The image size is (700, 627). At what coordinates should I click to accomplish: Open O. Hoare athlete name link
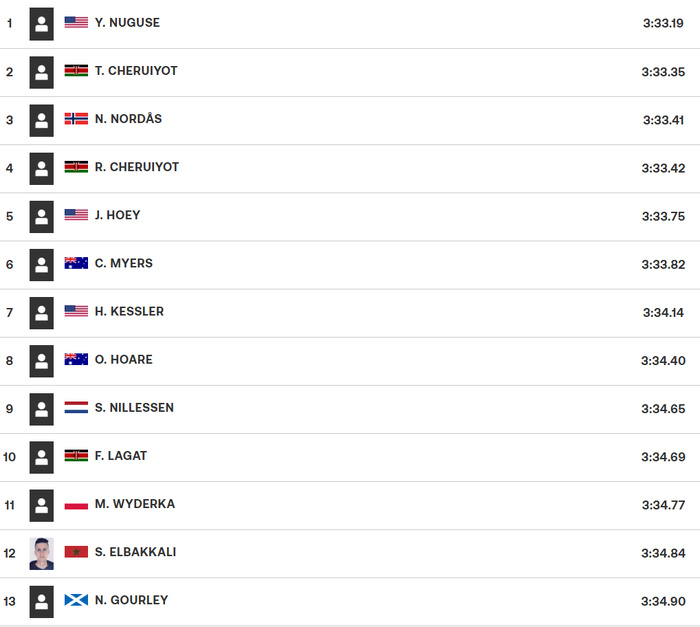click(x=124, y=359)
